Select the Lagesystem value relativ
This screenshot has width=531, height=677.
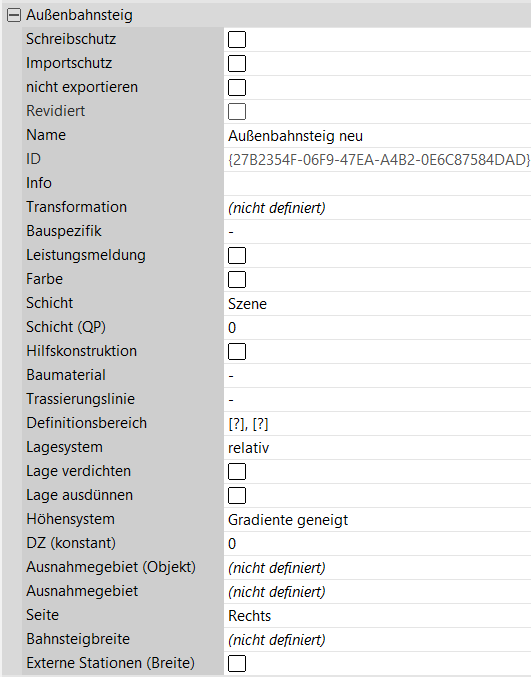click(377, 447)
